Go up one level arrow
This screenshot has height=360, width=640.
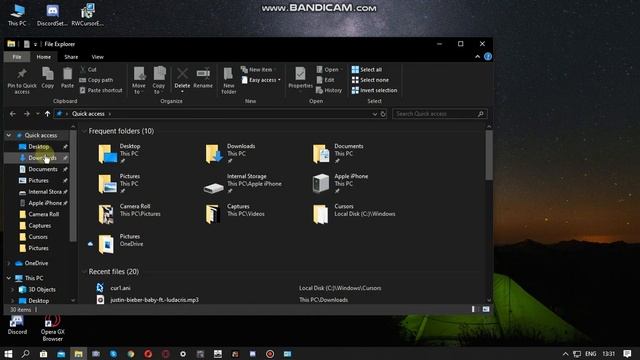click(47, 114)
